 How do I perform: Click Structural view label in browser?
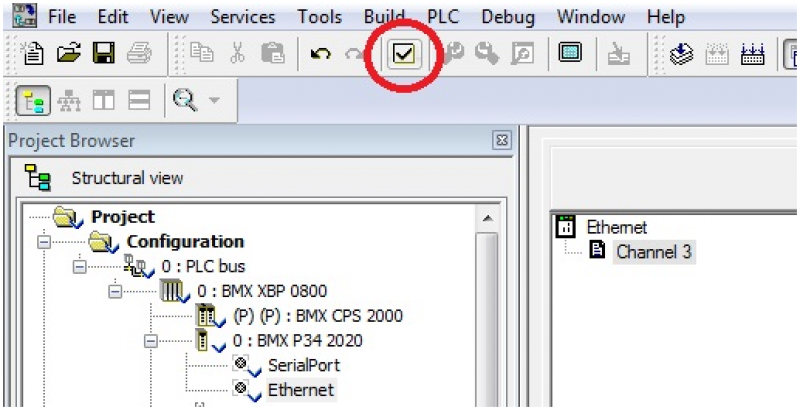point(127,178)
